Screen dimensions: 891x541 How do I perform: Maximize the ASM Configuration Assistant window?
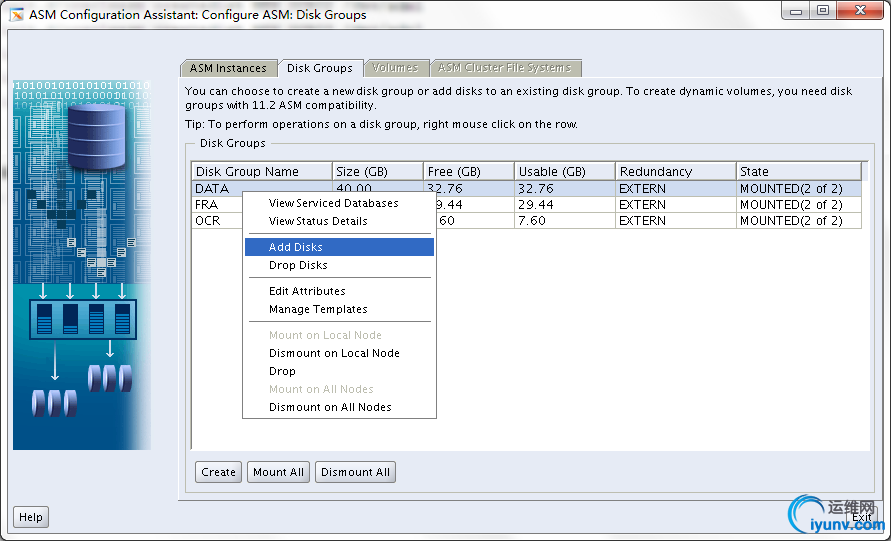point(823,11)
